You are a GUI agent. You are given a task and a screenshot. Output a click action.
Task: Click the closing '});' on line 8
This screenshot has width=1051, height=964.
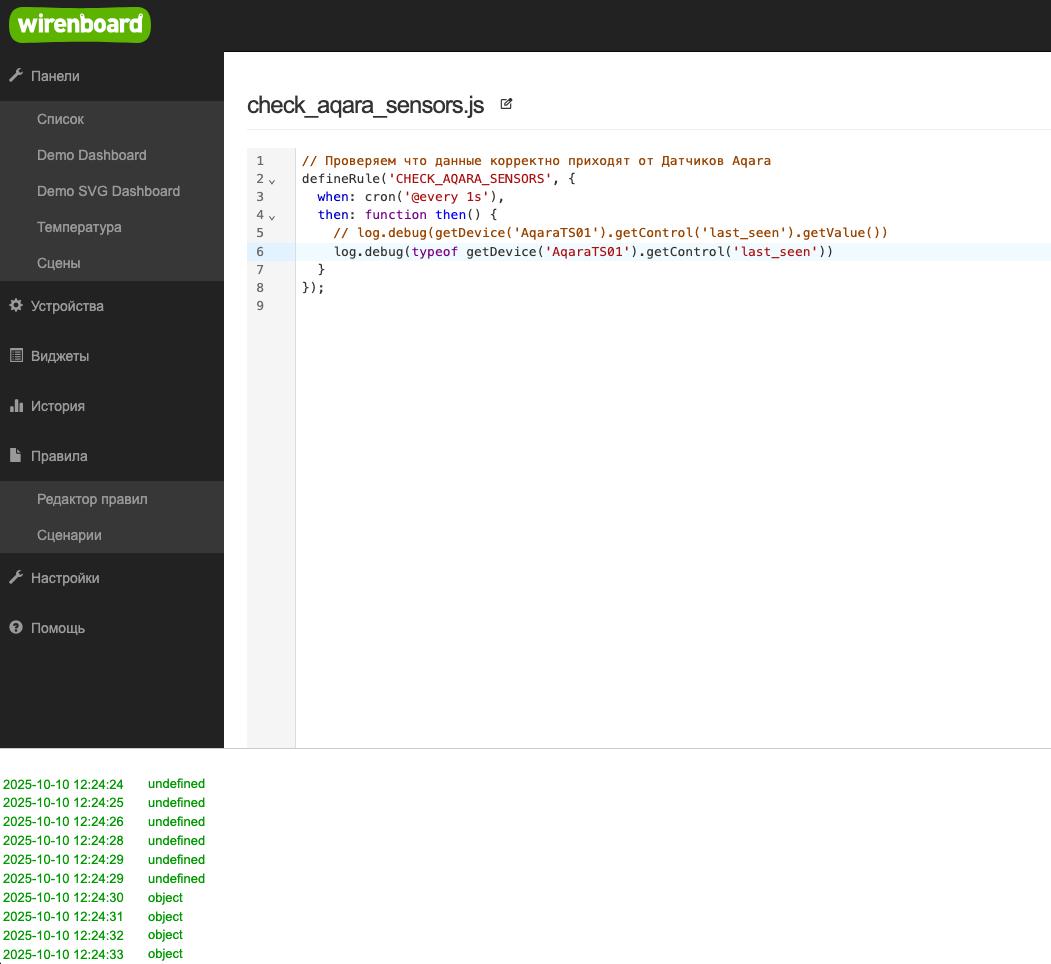(313, 288)
